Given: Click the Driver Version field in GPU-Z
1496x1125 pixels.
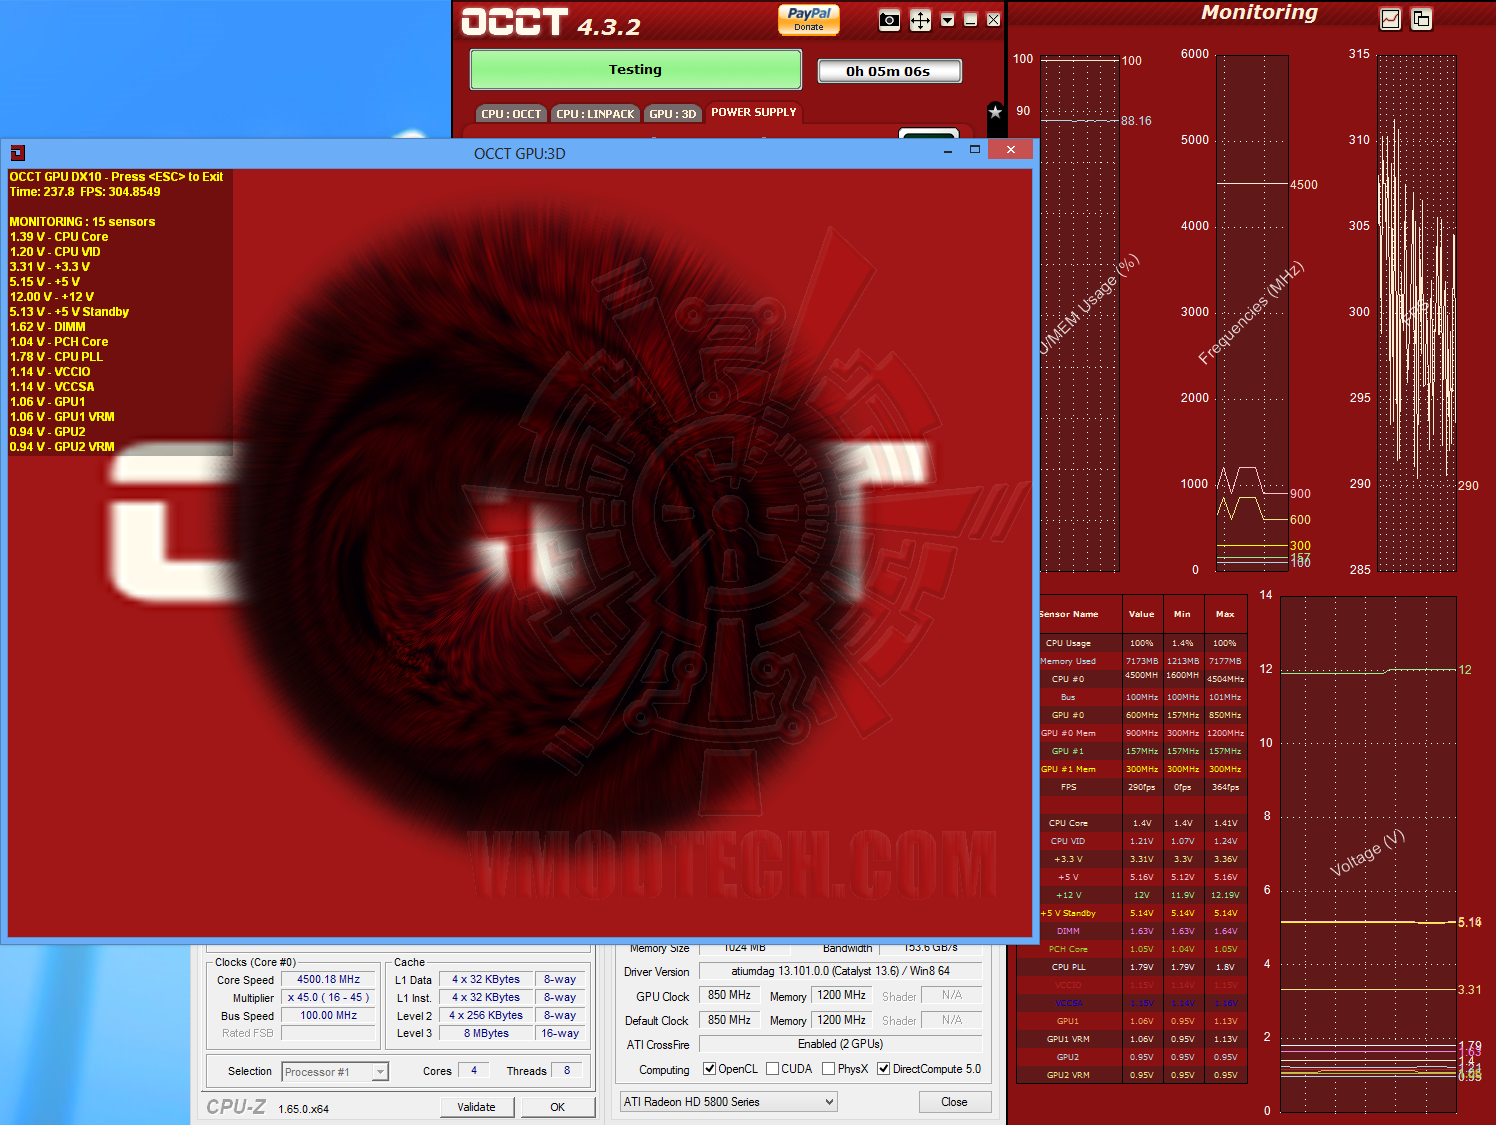Looking at the screenshot, I should click(x=840, y=971).
